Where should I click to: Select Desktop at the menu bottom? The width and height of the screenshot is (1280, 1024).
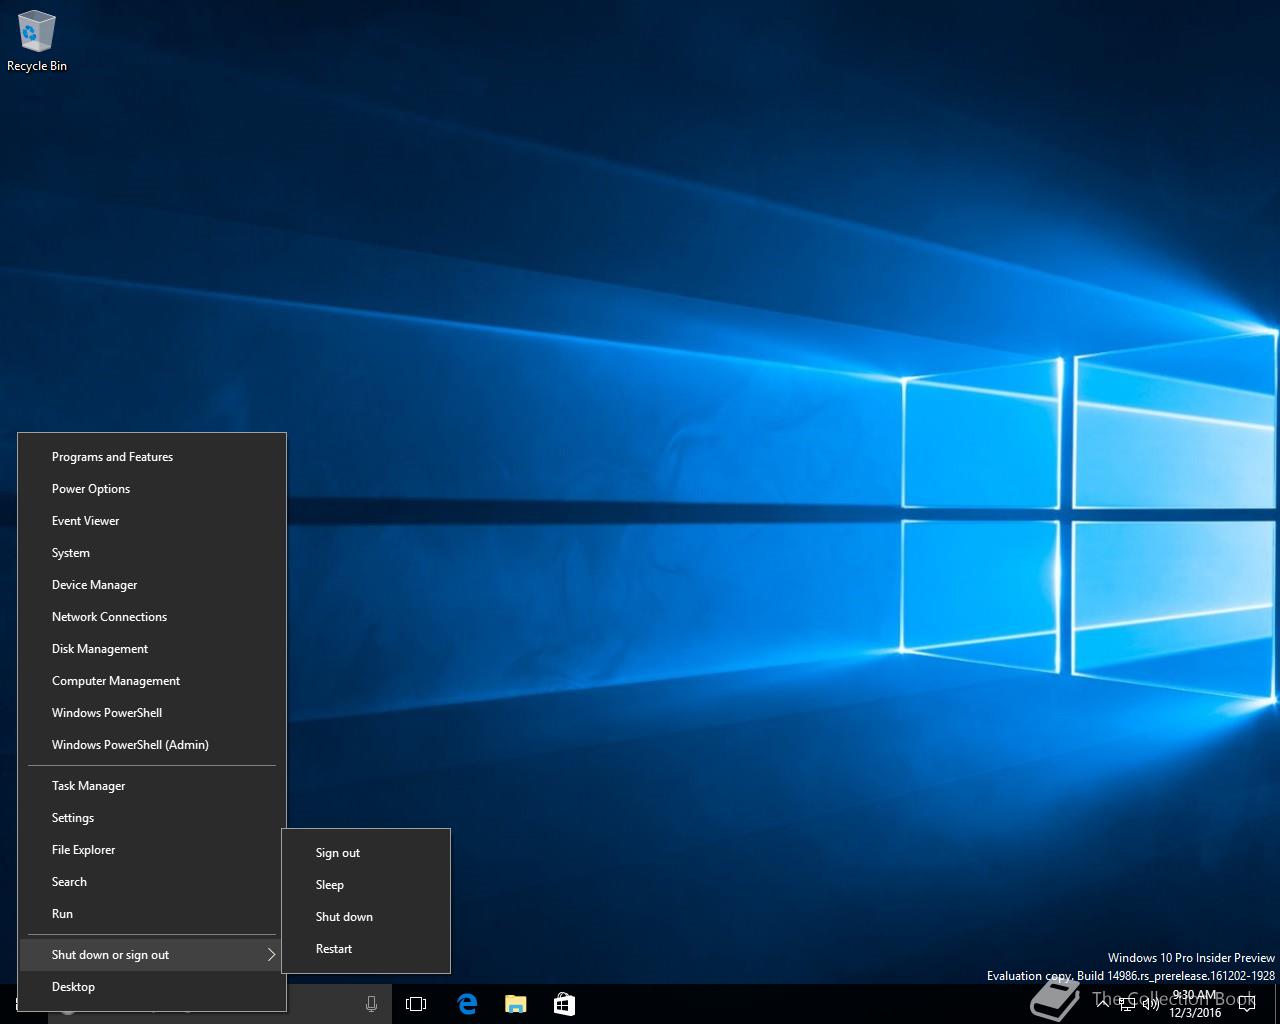152,987
